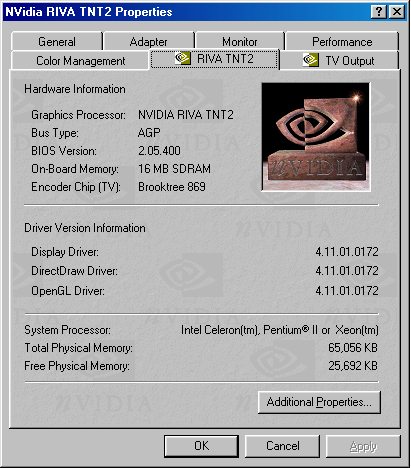Switch to the TV Output tab label
The width and height of the screenshot is (411, 468).
click(350, 61)
